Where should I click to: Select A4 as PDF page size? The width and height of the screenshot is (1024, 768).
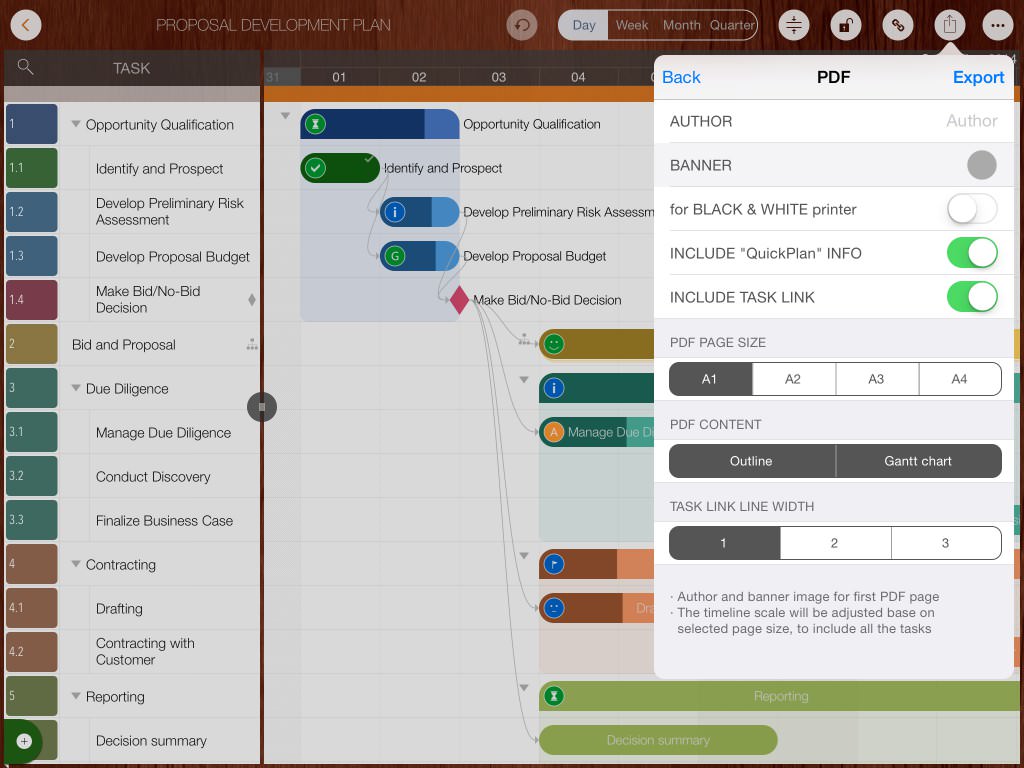959,379
